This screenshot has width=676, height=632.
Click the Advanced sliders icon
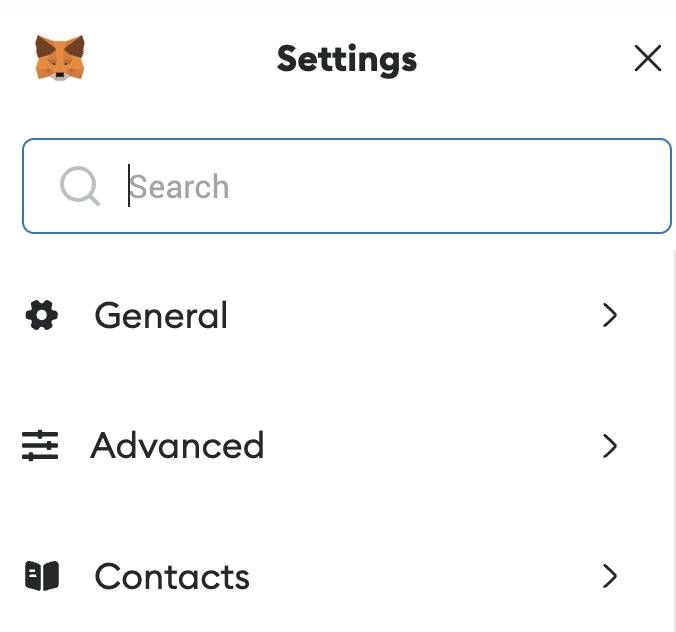40,445
